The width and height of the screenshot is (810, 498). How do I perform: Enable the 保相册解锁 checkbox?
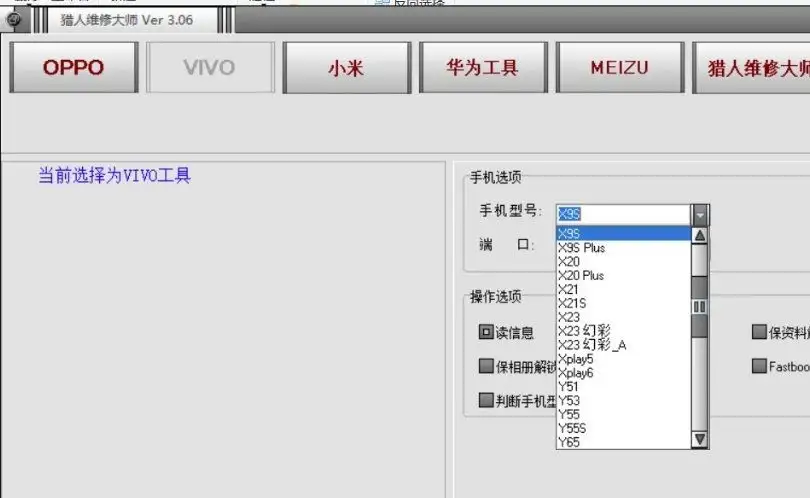pyautogui.click(x=486, y=366)
